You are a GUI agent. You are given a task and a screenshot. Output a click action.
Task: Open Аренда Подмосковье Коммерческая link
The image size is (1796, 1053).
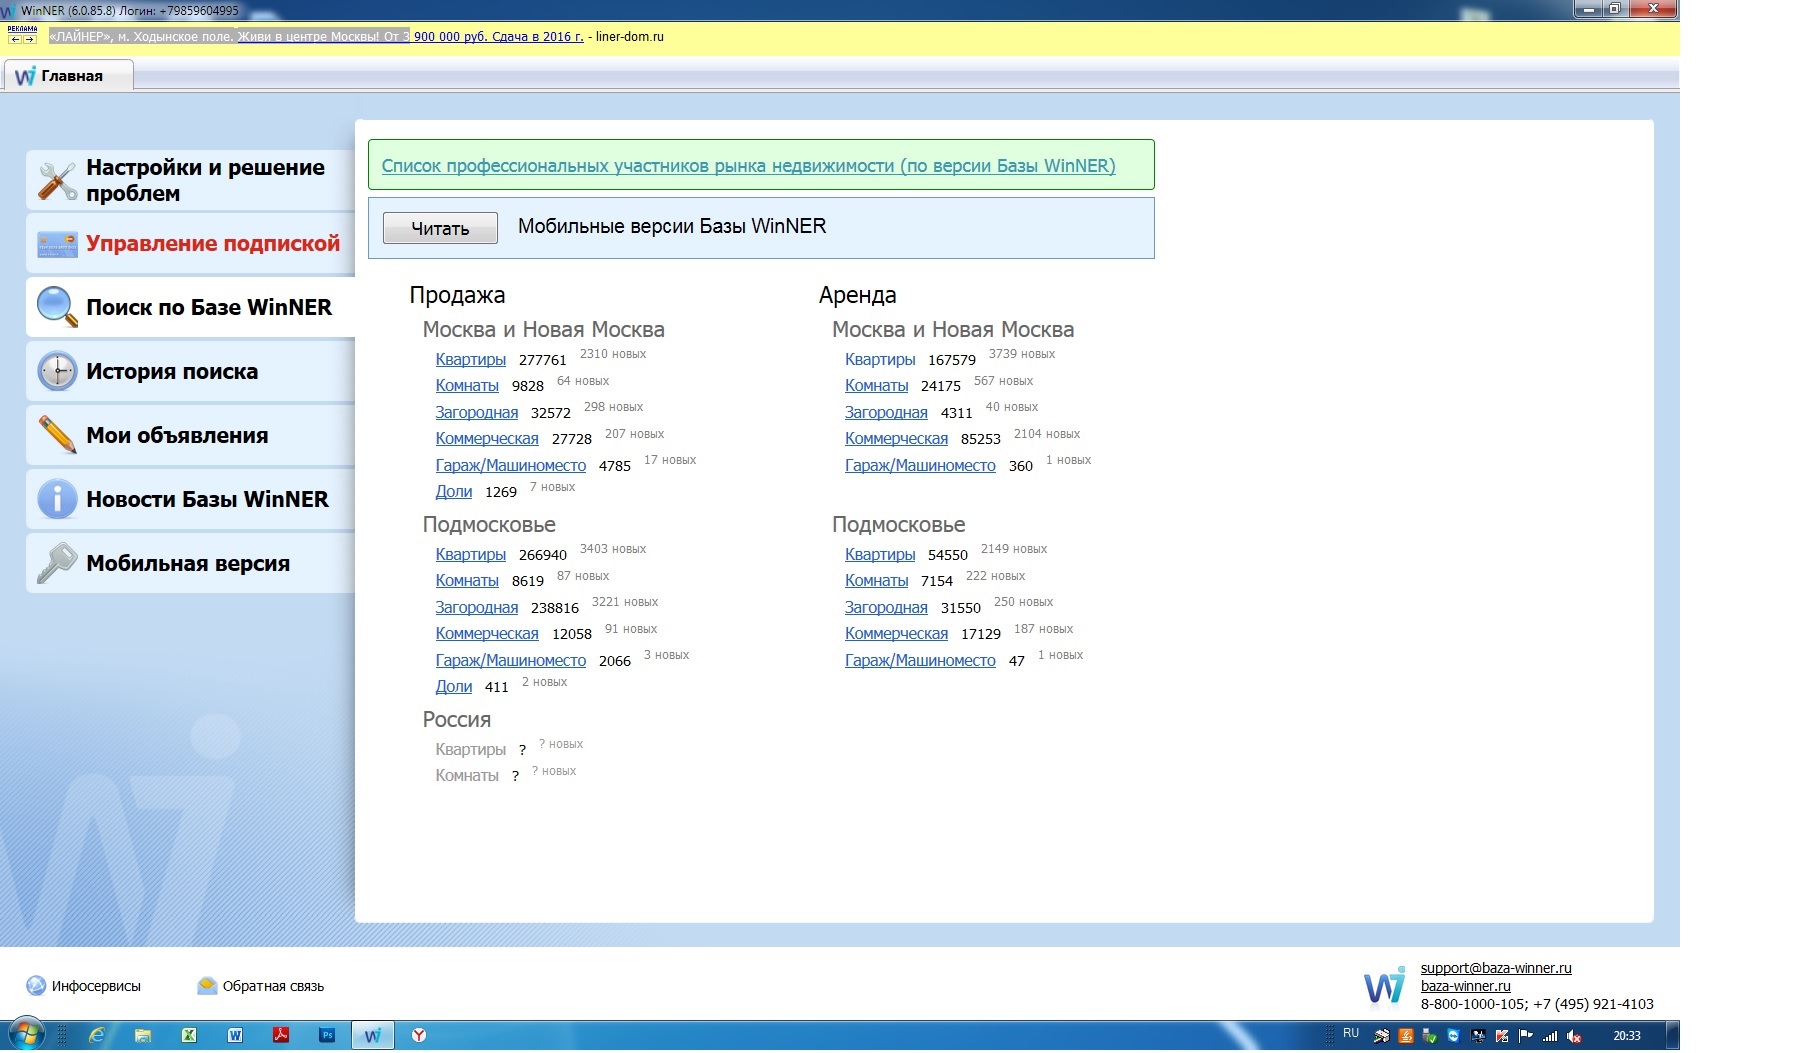coord(896,633)
